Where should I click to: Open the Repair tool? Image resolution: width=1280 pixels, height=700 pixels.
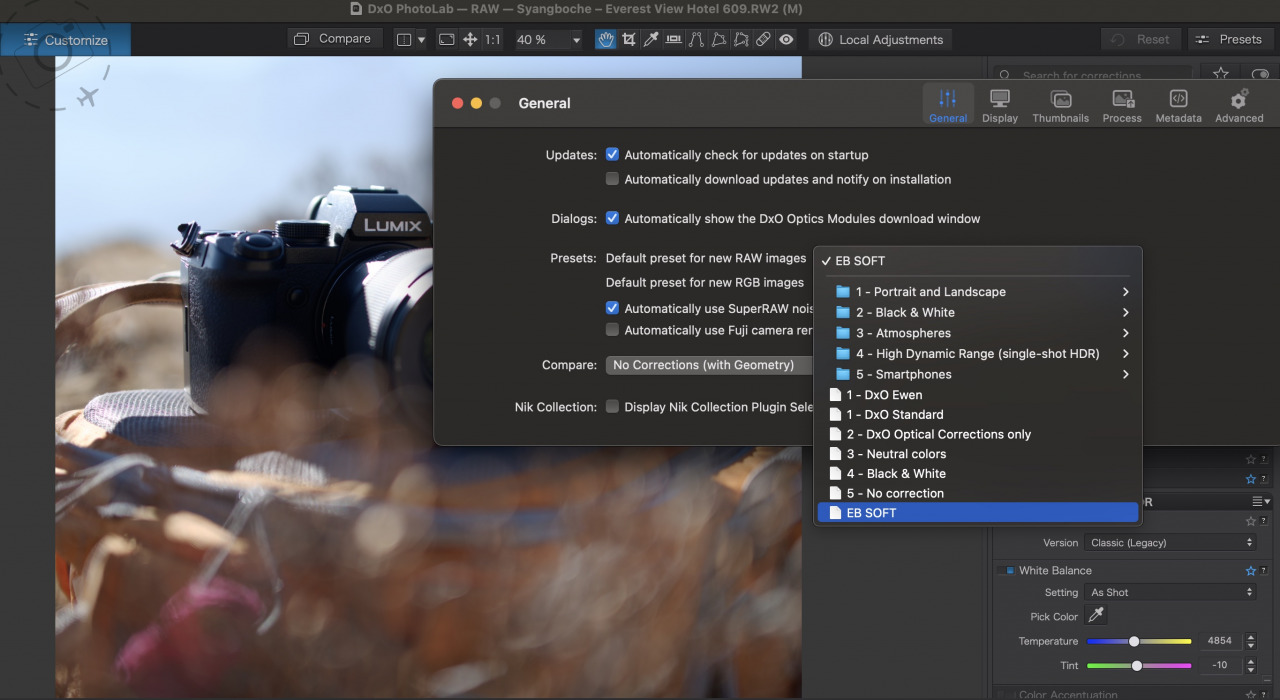coord(762,39)
